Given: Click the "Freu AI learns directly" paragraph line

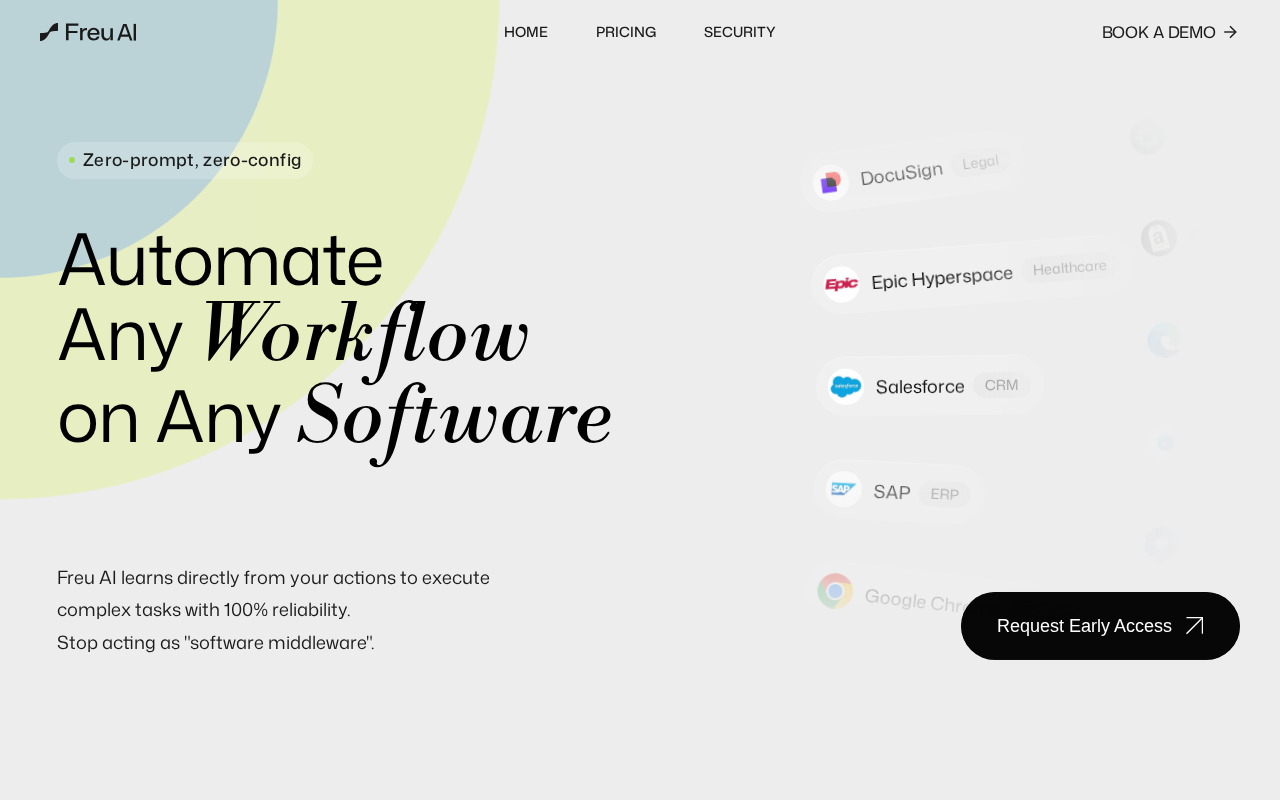Looking at the screenshot, I should [273, 578].
